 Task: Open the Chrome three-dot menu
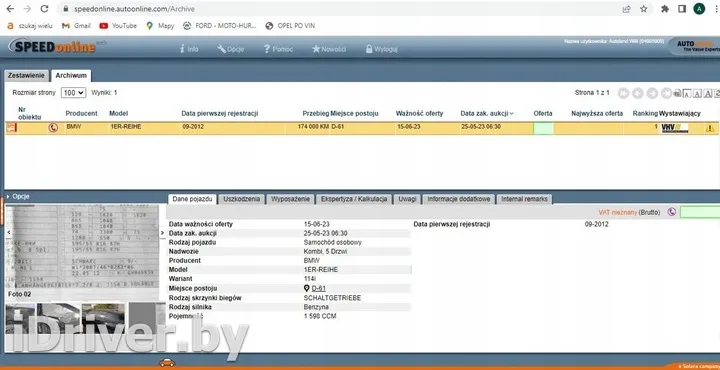click(715, 9)
